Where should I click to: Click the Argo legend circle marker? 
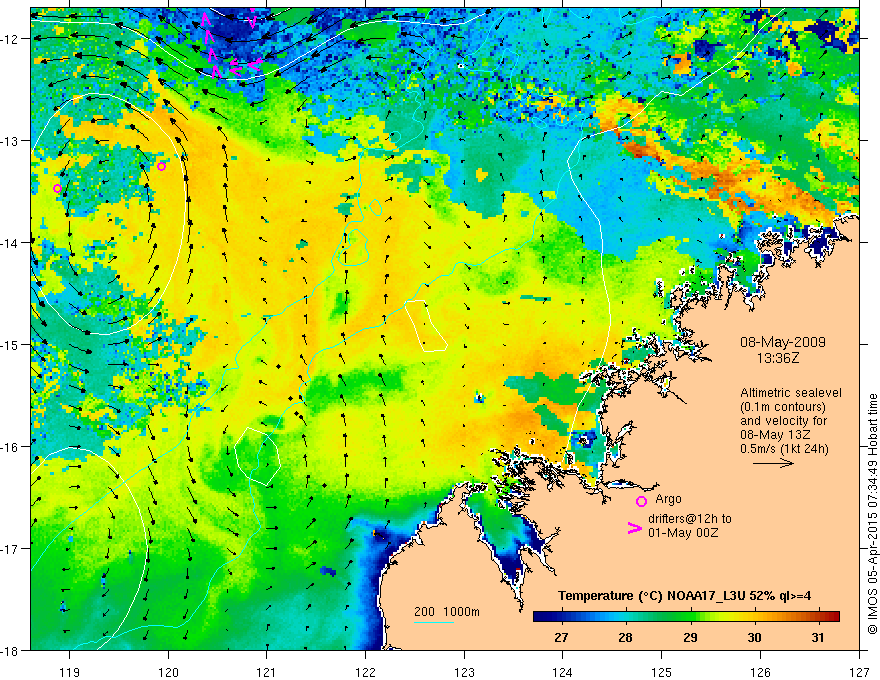[x=641, y=501]
